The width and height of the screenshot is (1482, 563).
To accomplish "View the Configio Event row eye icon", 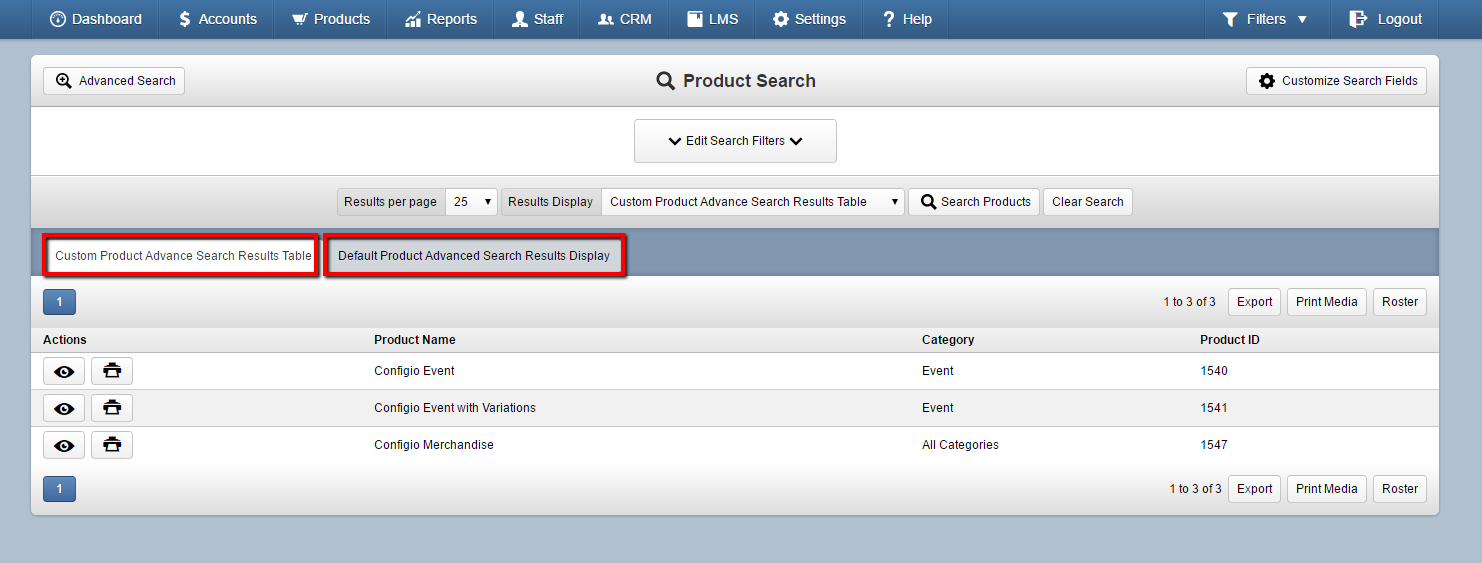I will (x=64, y=371).
